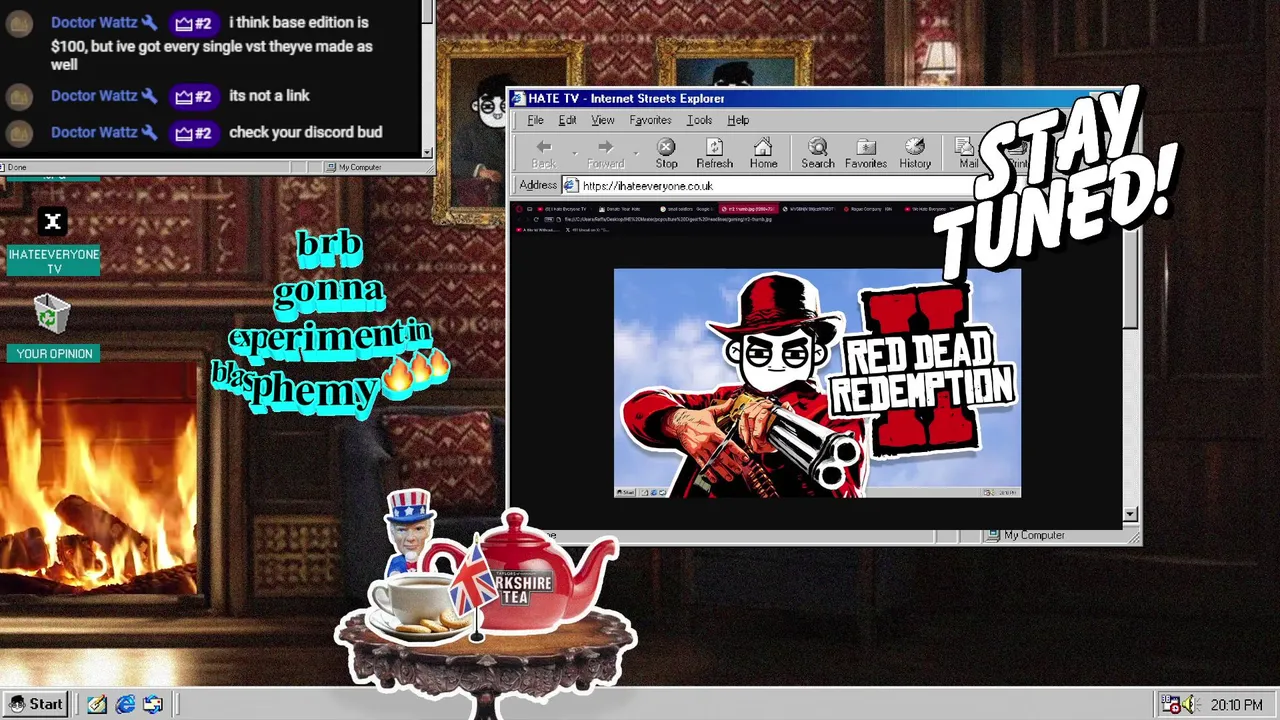Viewport: 1280px width, 720px height.
Task: Click the browser scrollbar down arrow
Action: (x=1130, y=514)
